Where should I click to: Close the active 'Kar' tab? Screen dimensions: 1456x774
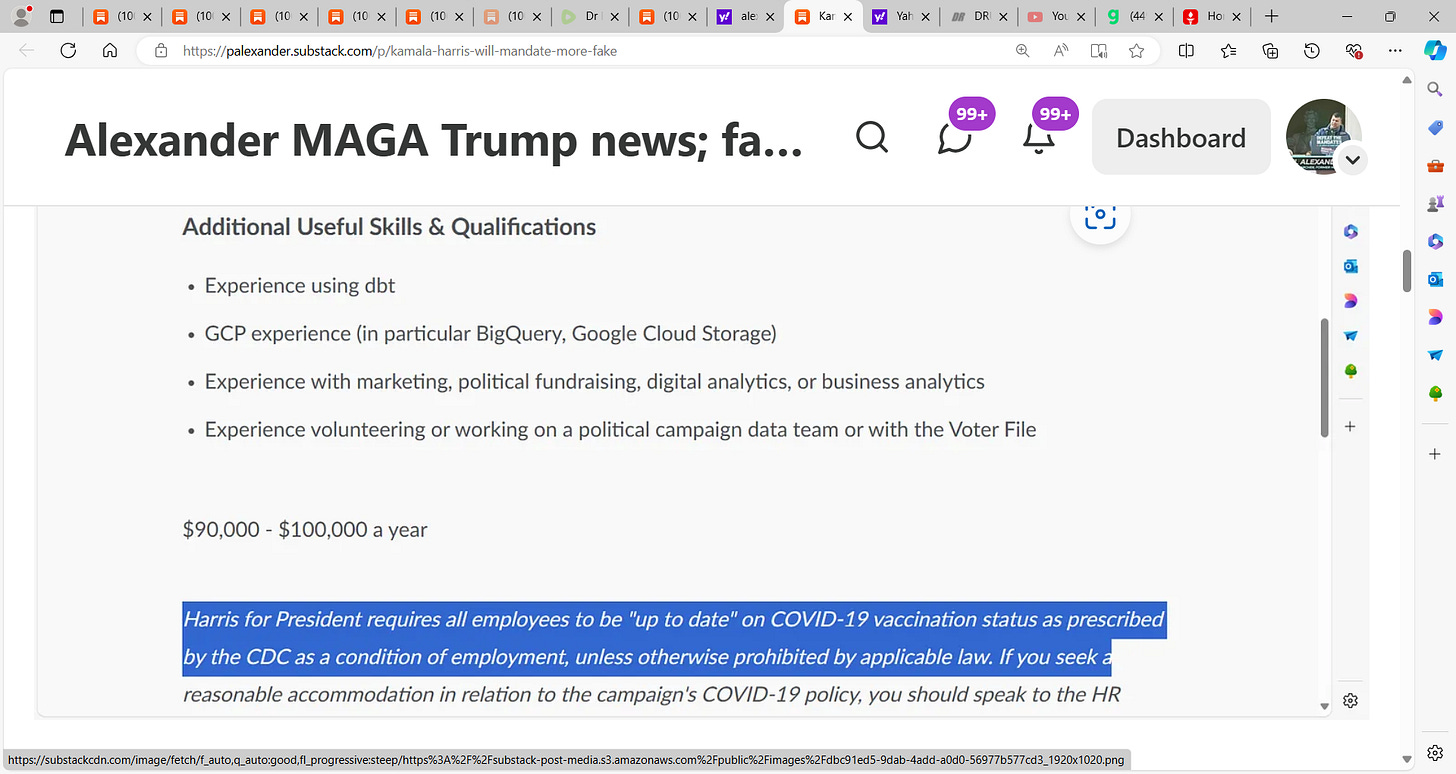click(848, 17)
